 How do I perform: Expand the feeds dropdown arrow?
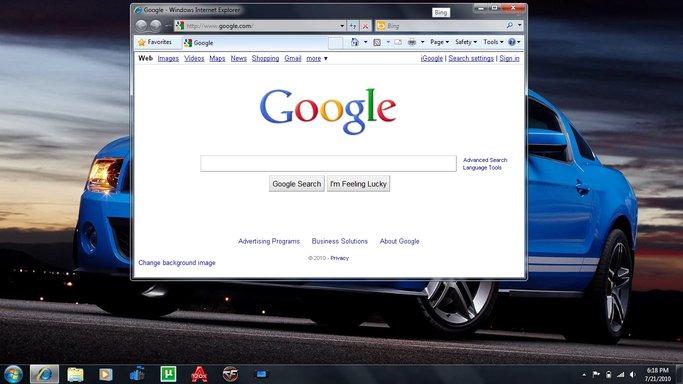(388, 42)
